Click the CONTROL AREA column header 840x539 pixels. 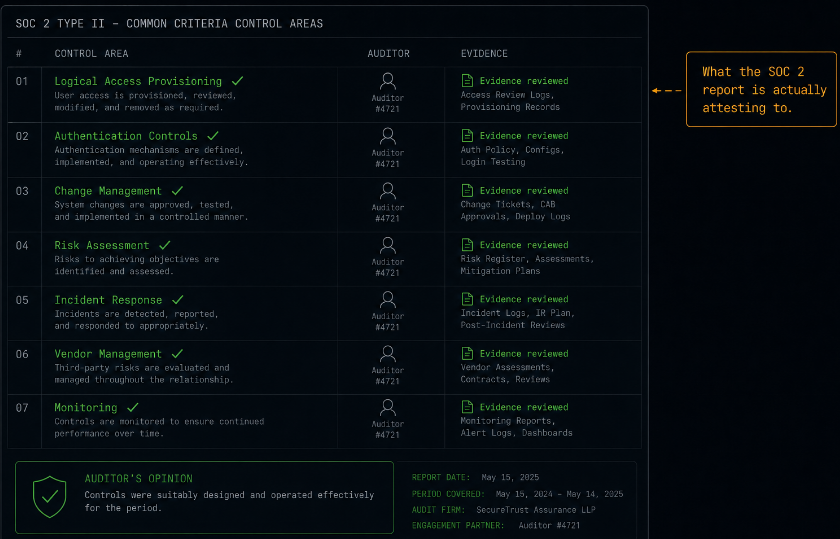[91, 54]
